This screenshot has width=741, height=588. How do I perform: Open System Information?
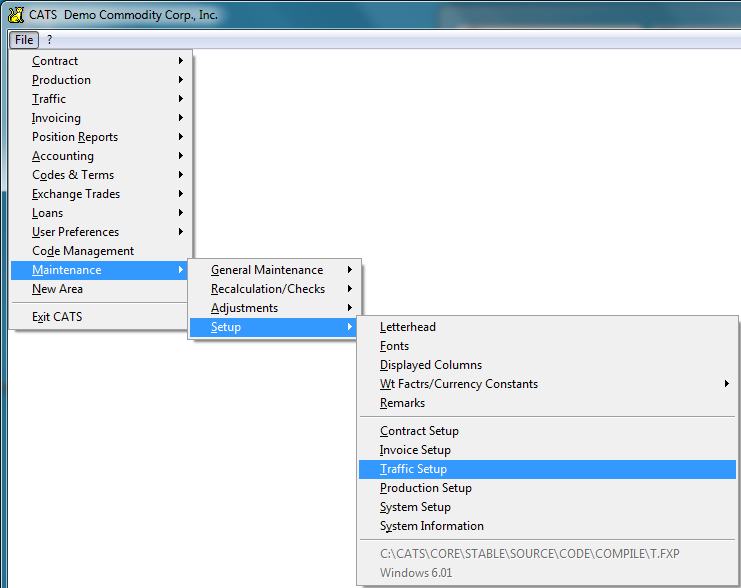click(x=547, y=526)
